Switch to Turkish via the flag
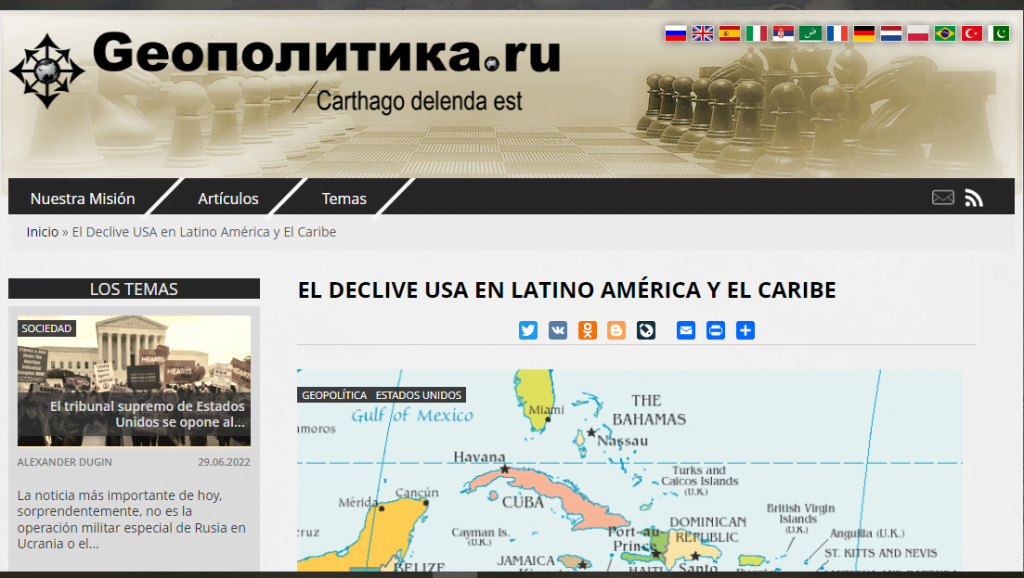 pos(972,33)
